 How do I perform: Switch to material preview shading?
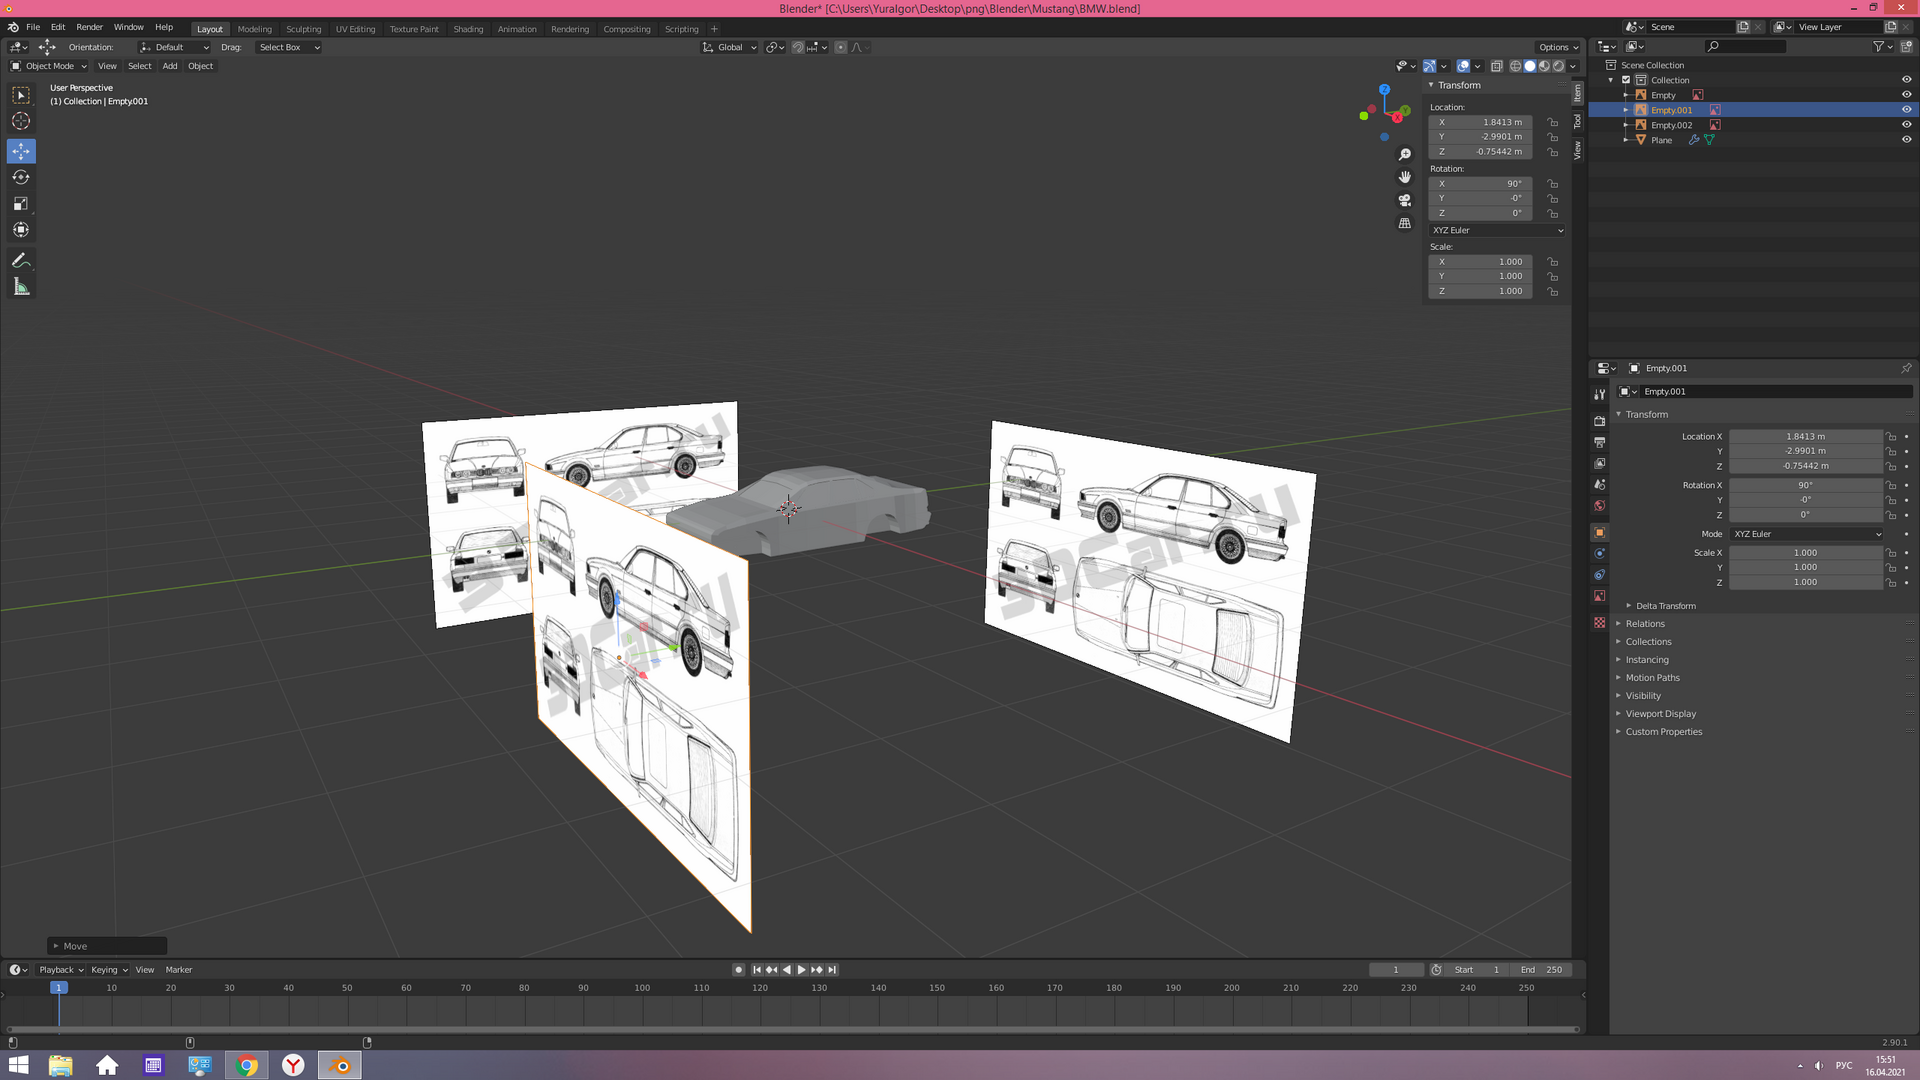click(x=1544, y=66)
